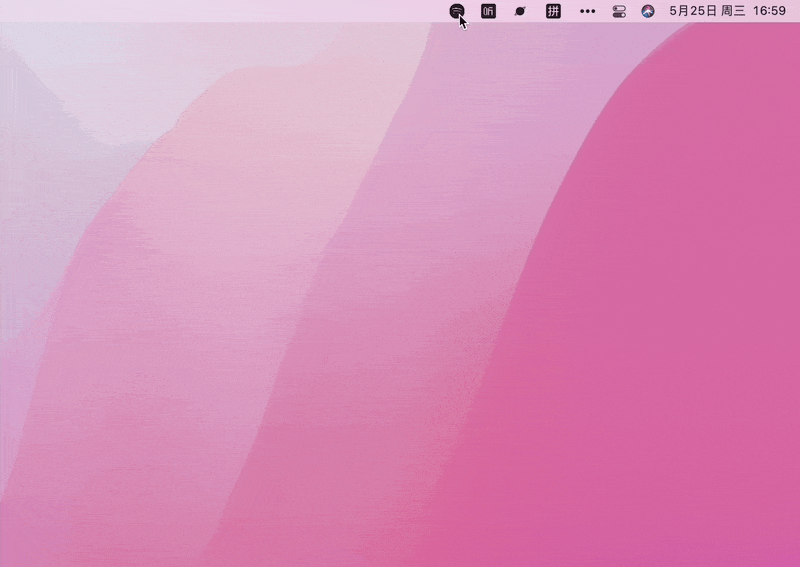
Task: Click the menu bar gap between 拼 and three dots
Action: (570, 11)
